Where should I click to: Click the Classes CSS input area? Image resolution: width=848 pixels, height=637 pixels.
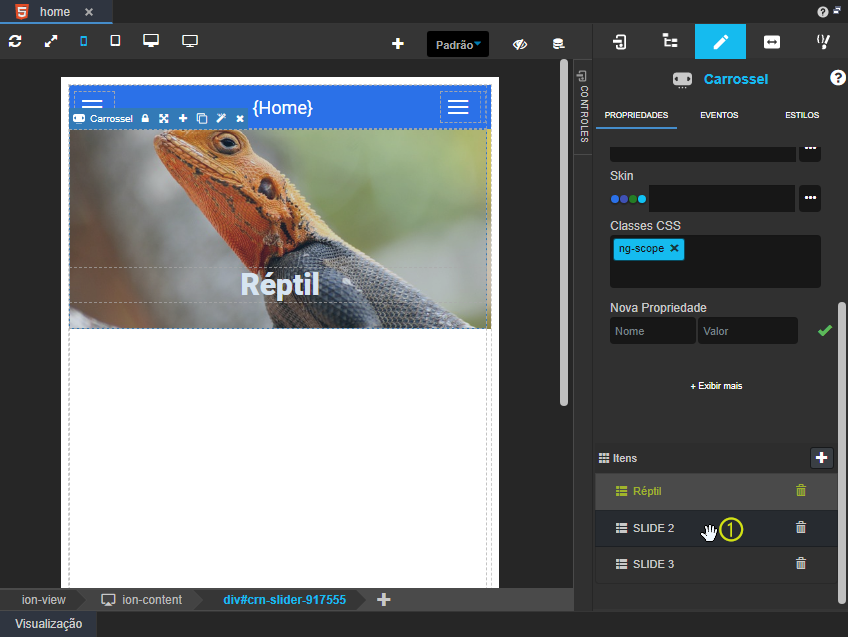[715, 261]
